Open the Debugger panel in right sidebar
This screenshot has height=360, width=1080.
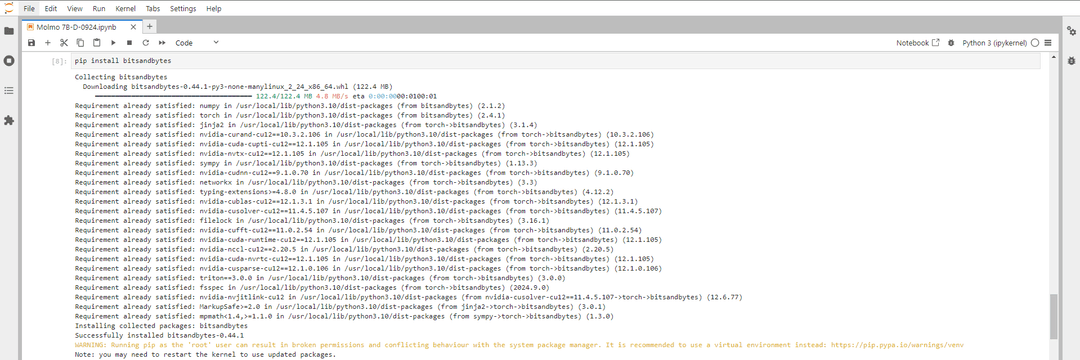point(1071,61)
